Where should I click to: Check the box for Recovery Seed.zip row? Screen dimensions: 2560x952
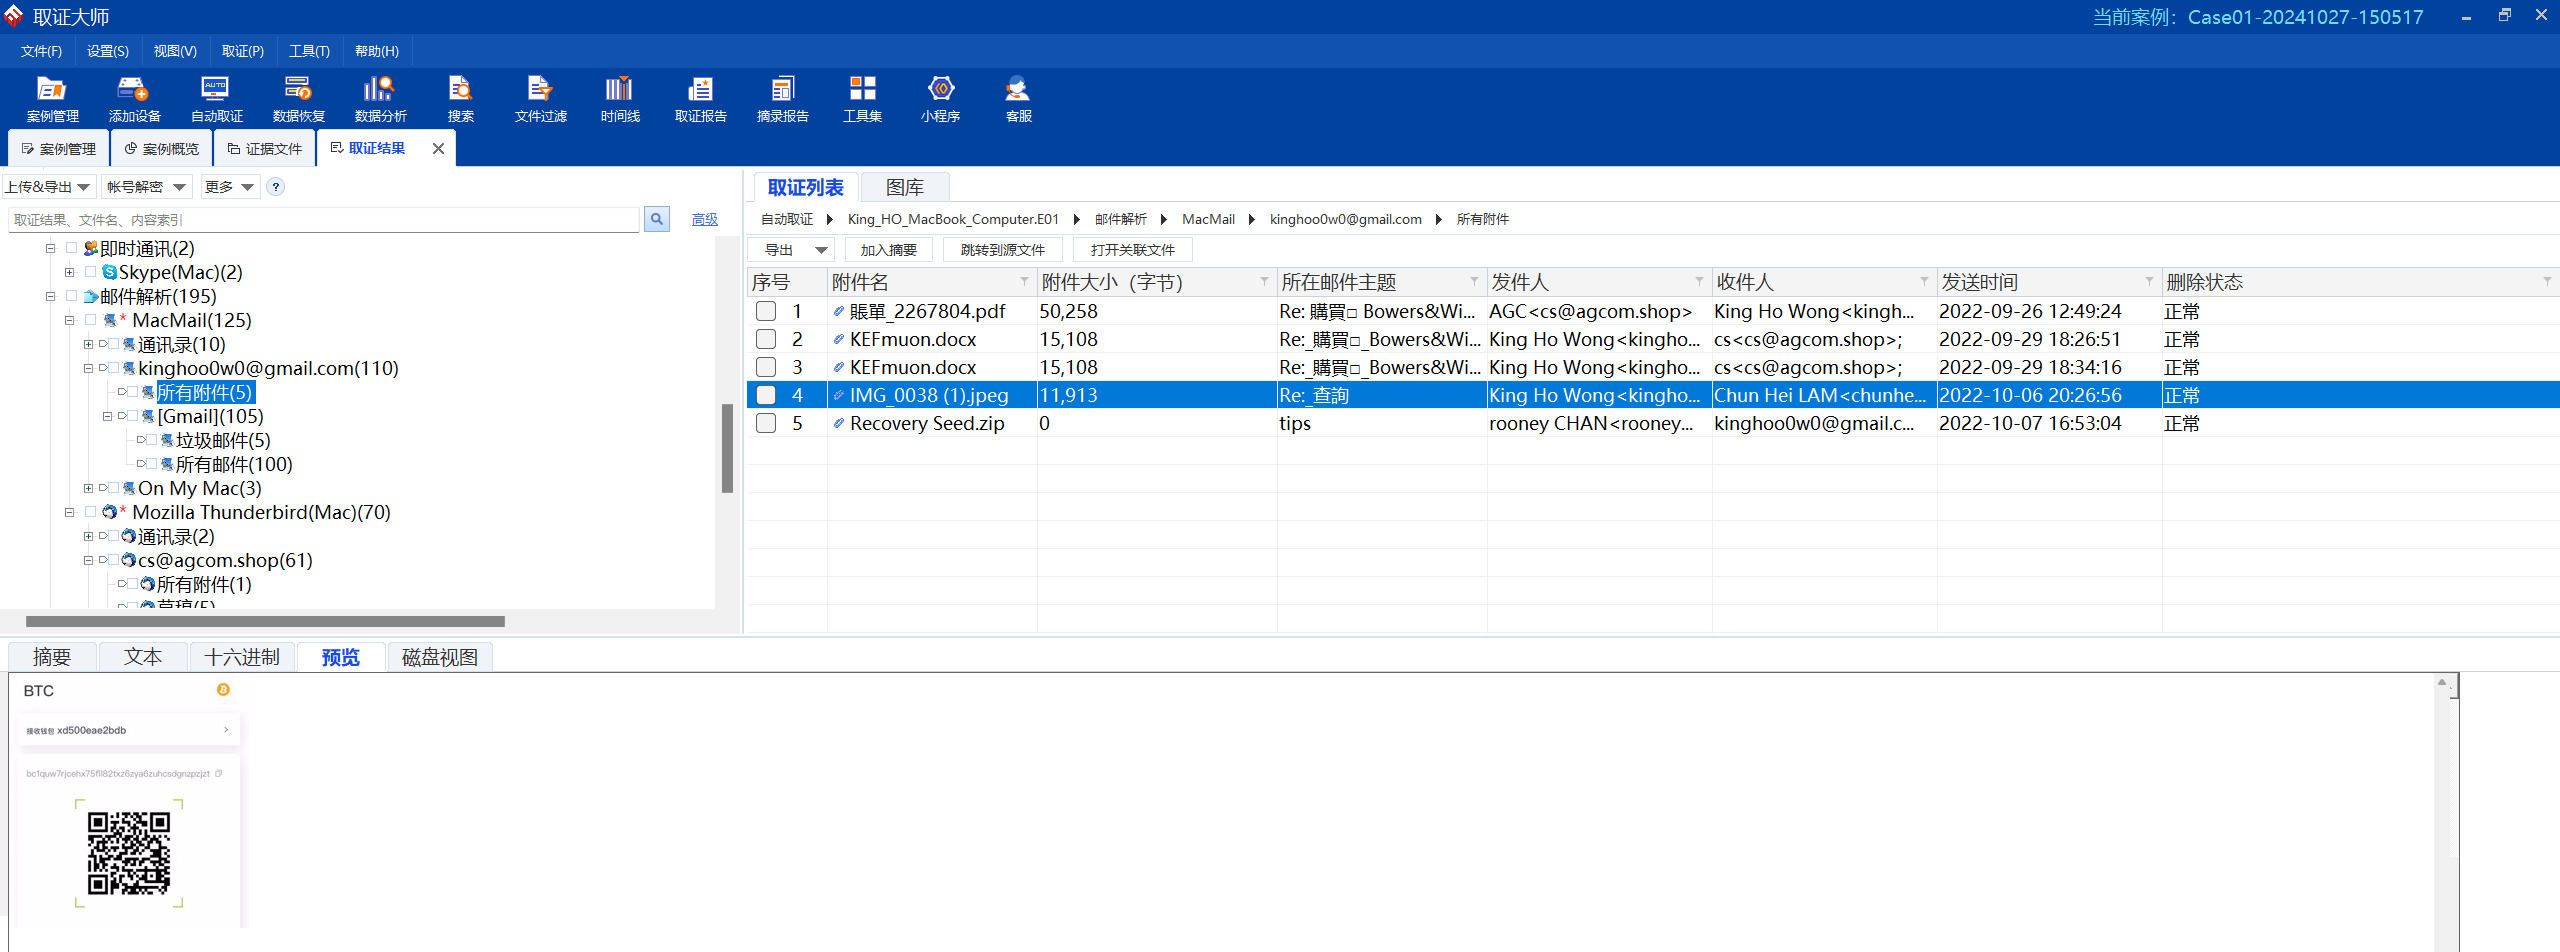point(766,423)
